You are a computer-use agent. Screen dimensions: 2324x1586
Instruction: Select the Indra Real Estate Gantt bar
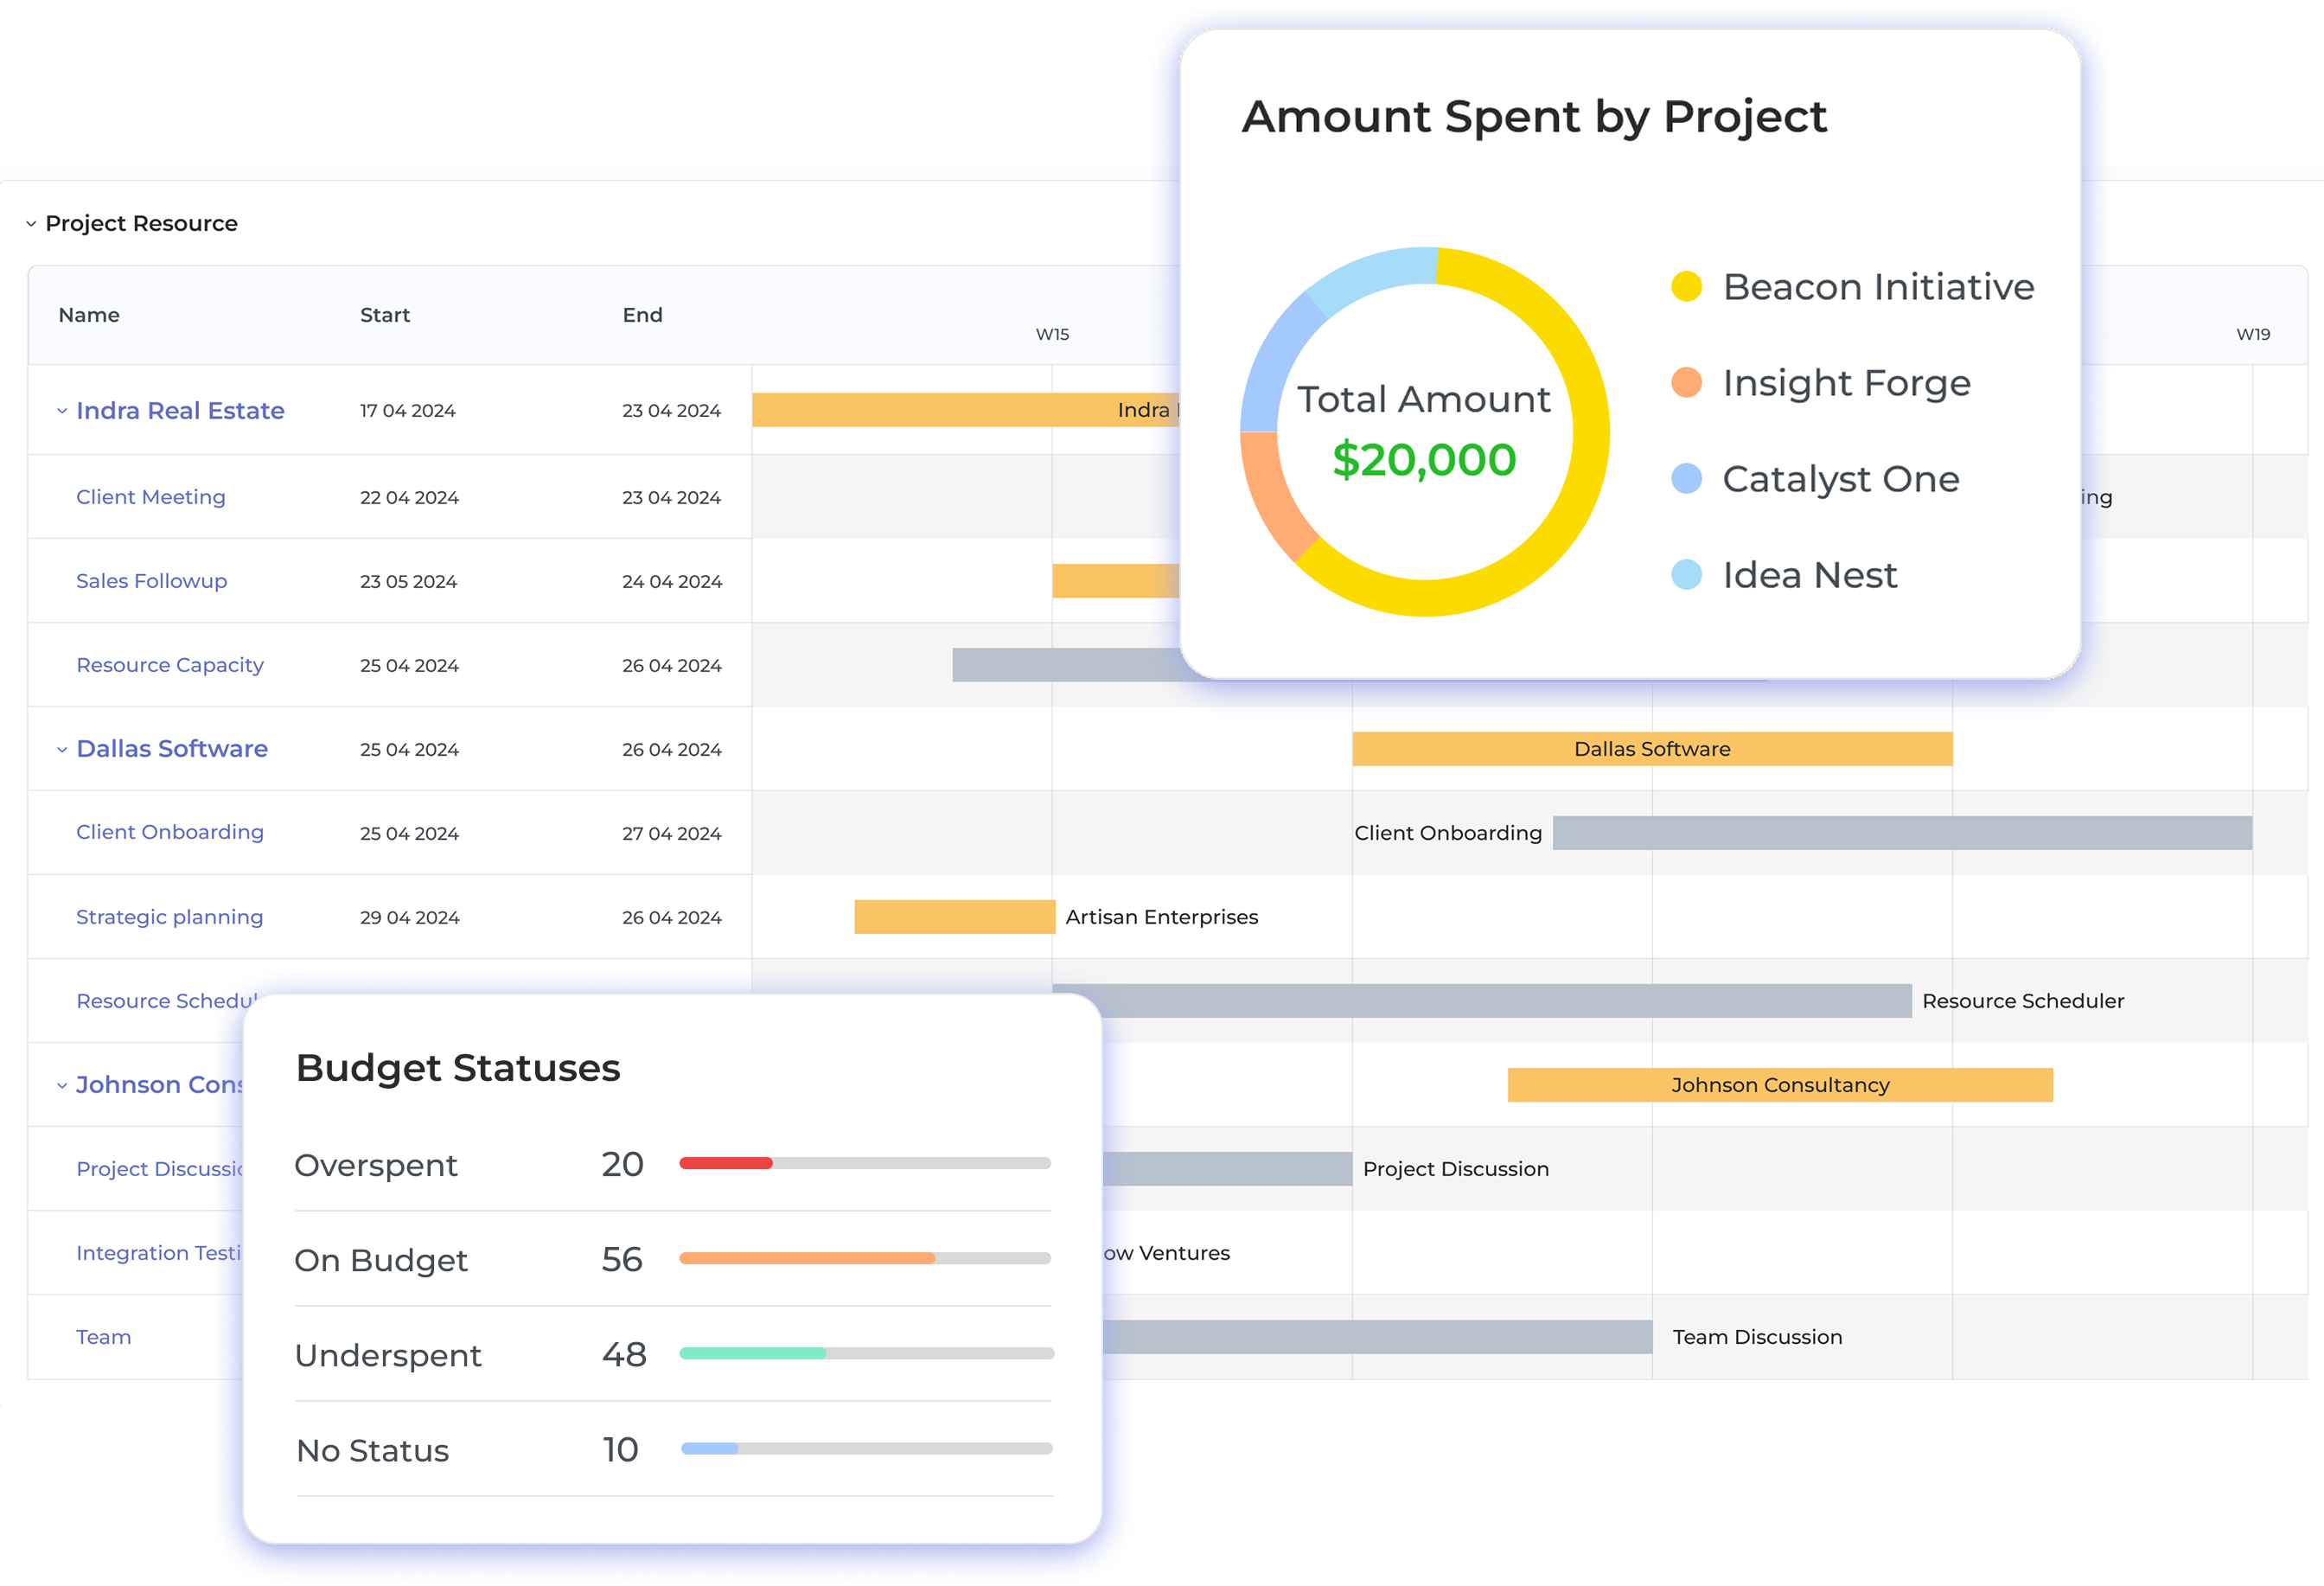point(966,410)
